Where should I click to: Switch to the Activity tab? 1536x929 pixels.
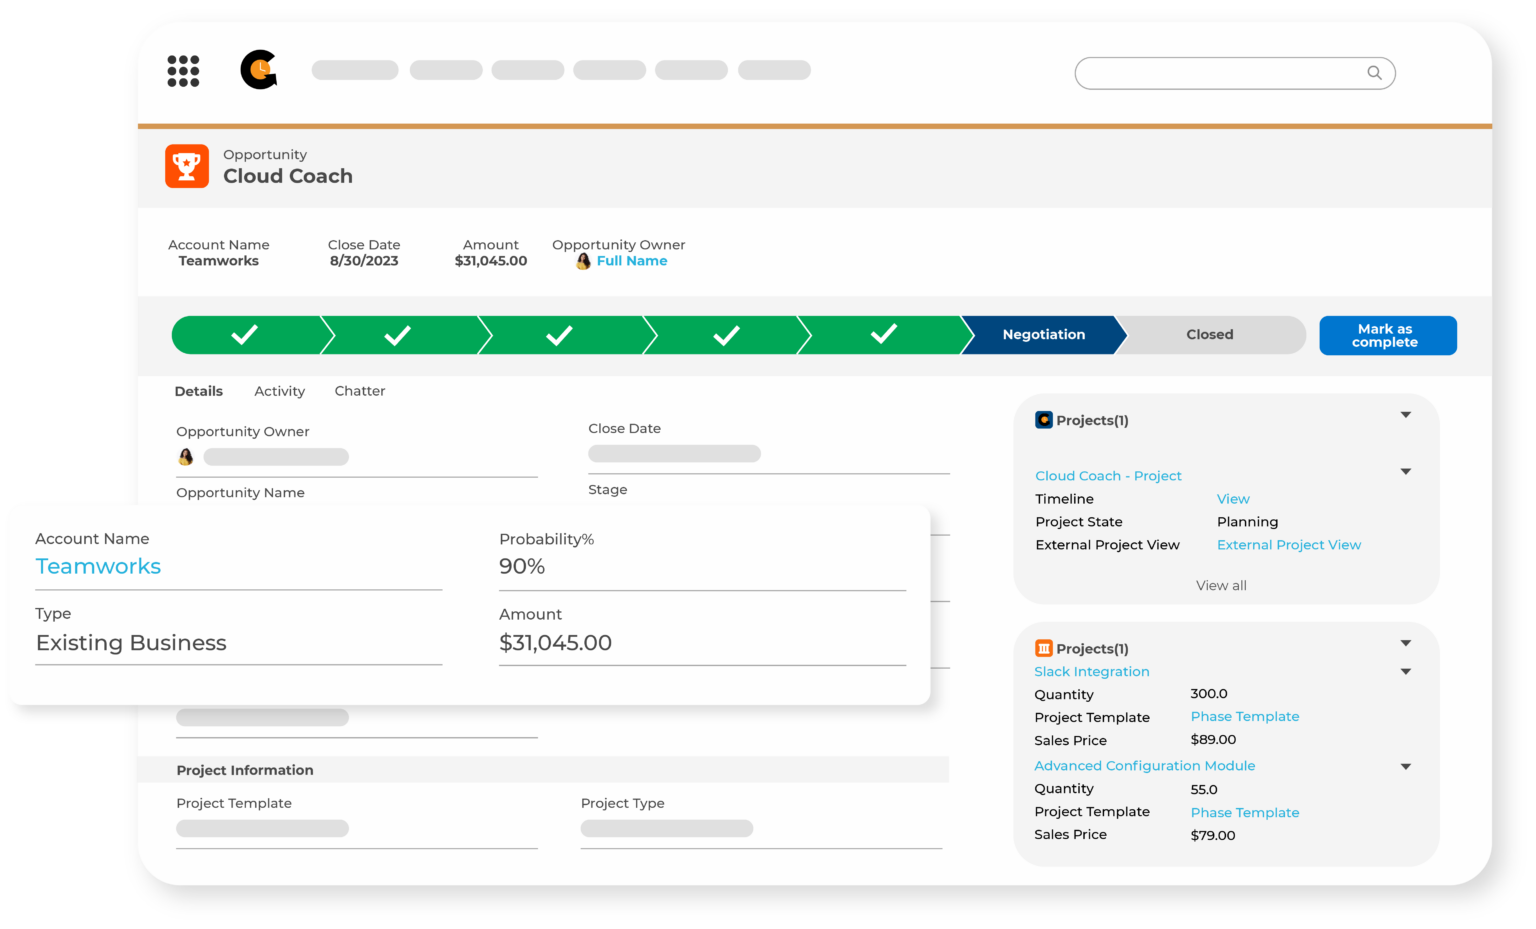279,391
